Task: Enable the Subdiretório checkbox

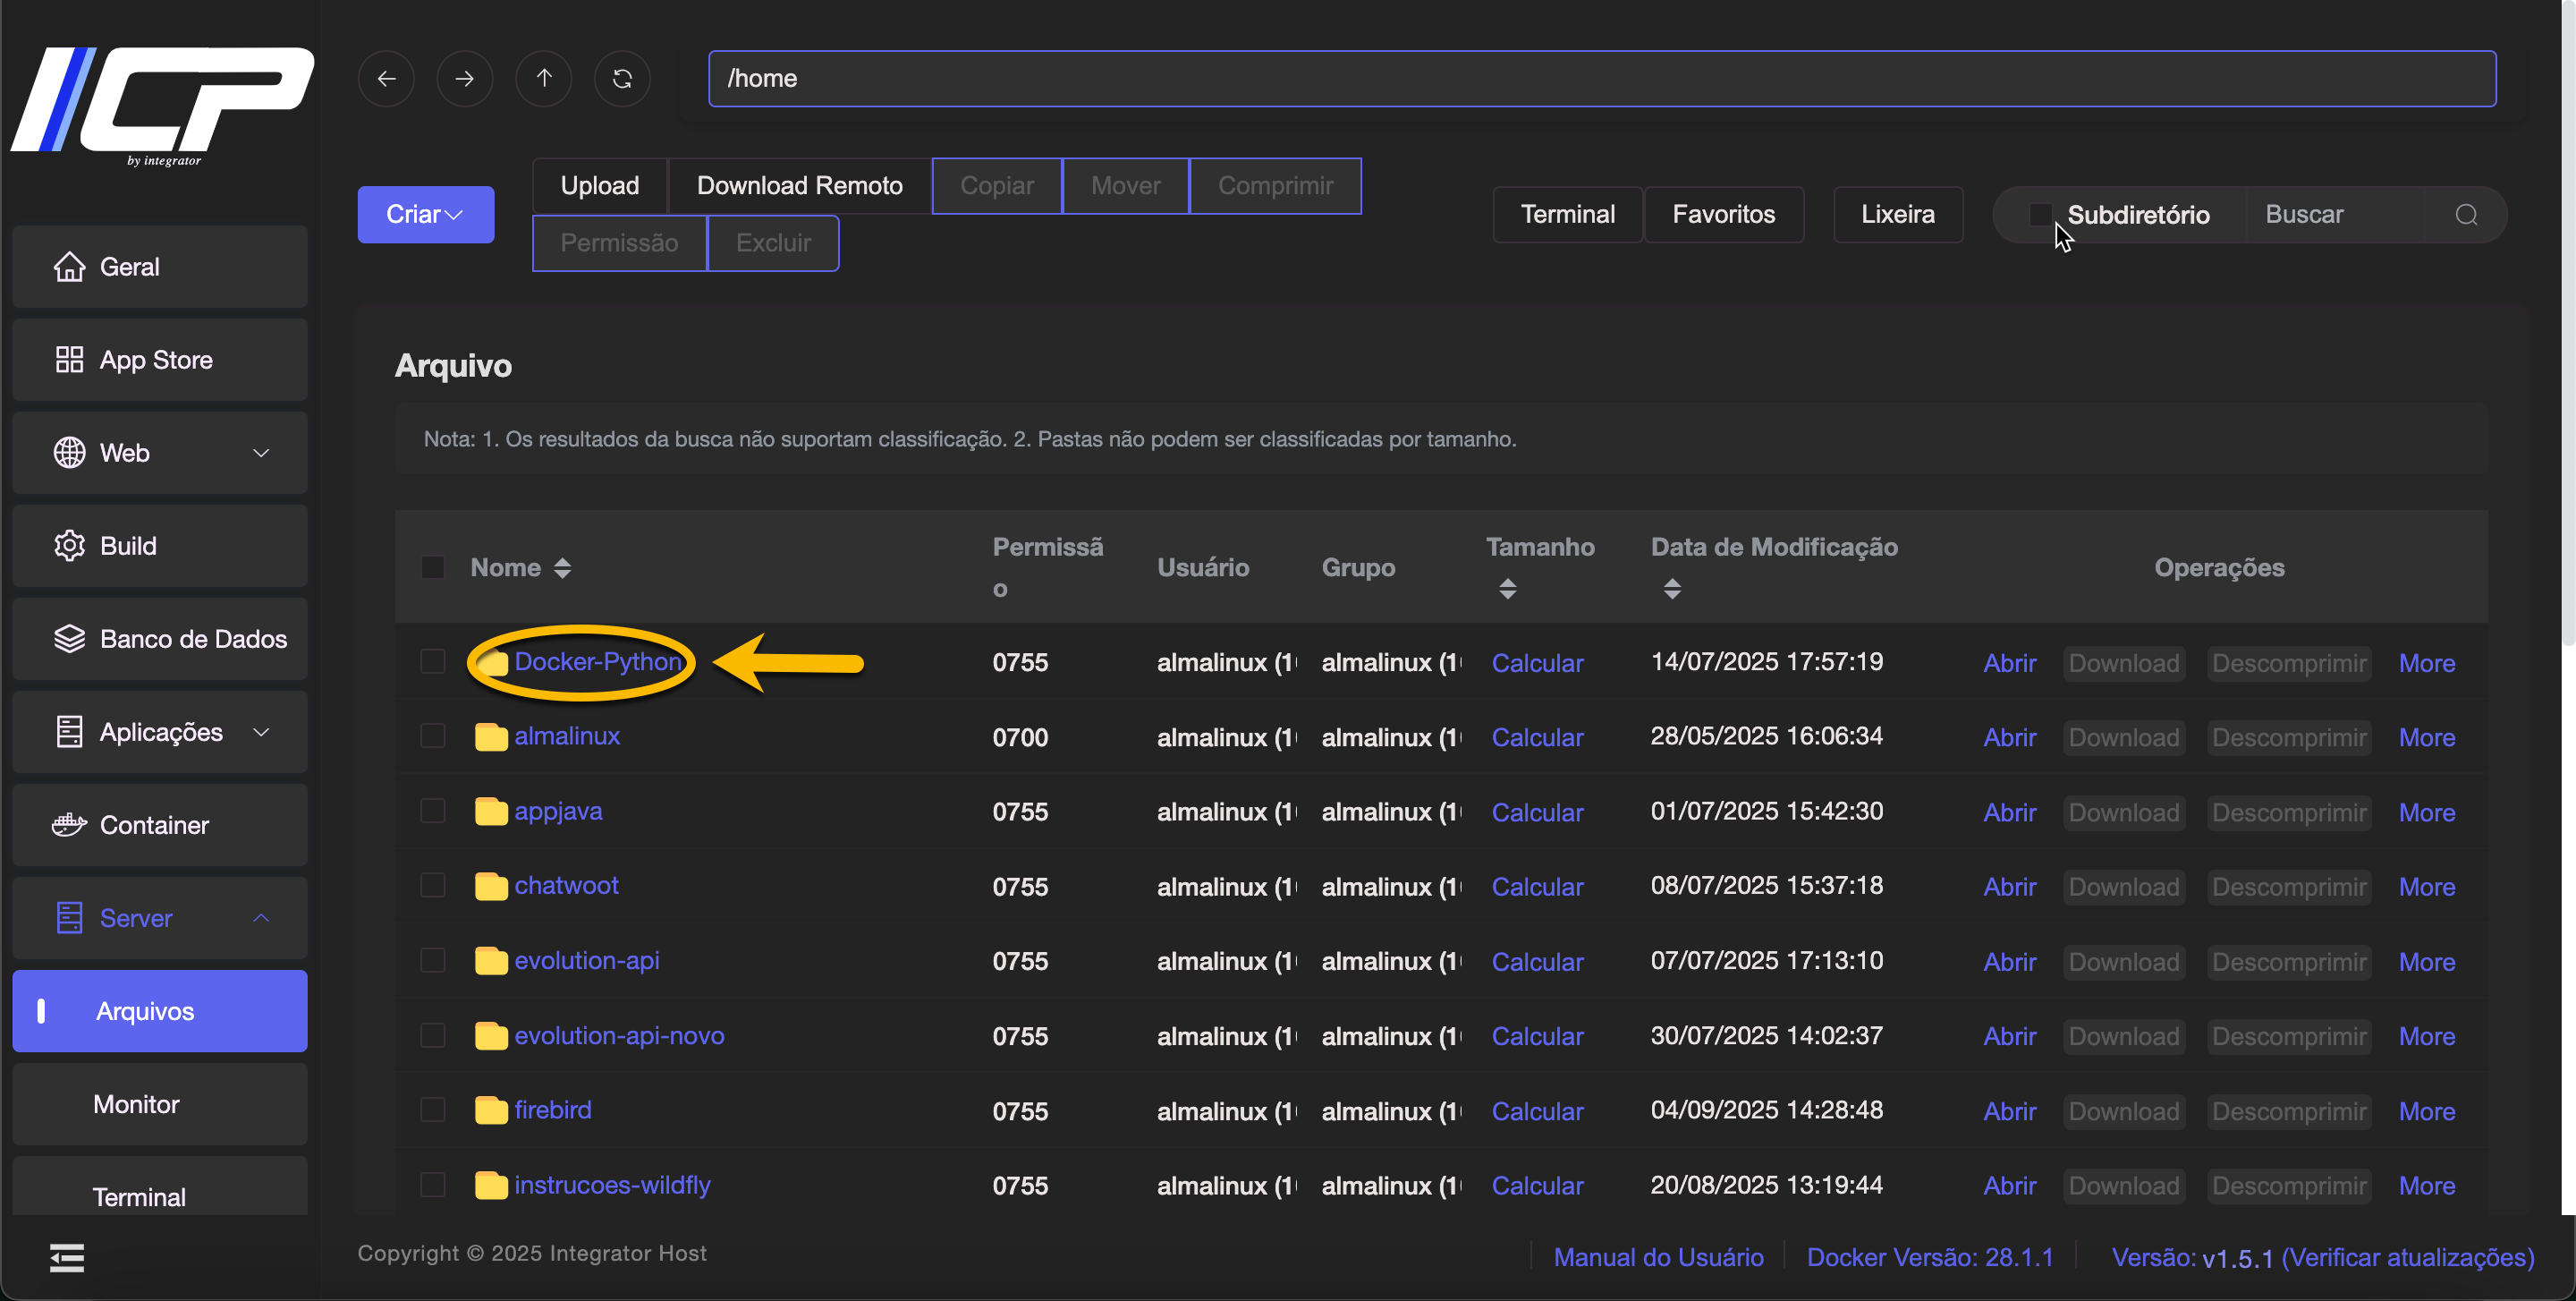Action: click(2040, 214)
